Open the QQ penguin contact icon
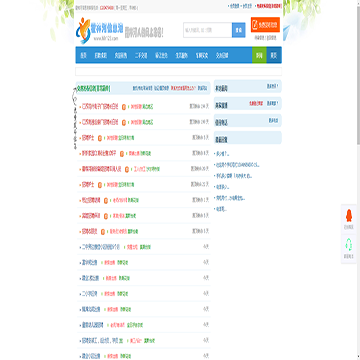 [x=349, y=216]
